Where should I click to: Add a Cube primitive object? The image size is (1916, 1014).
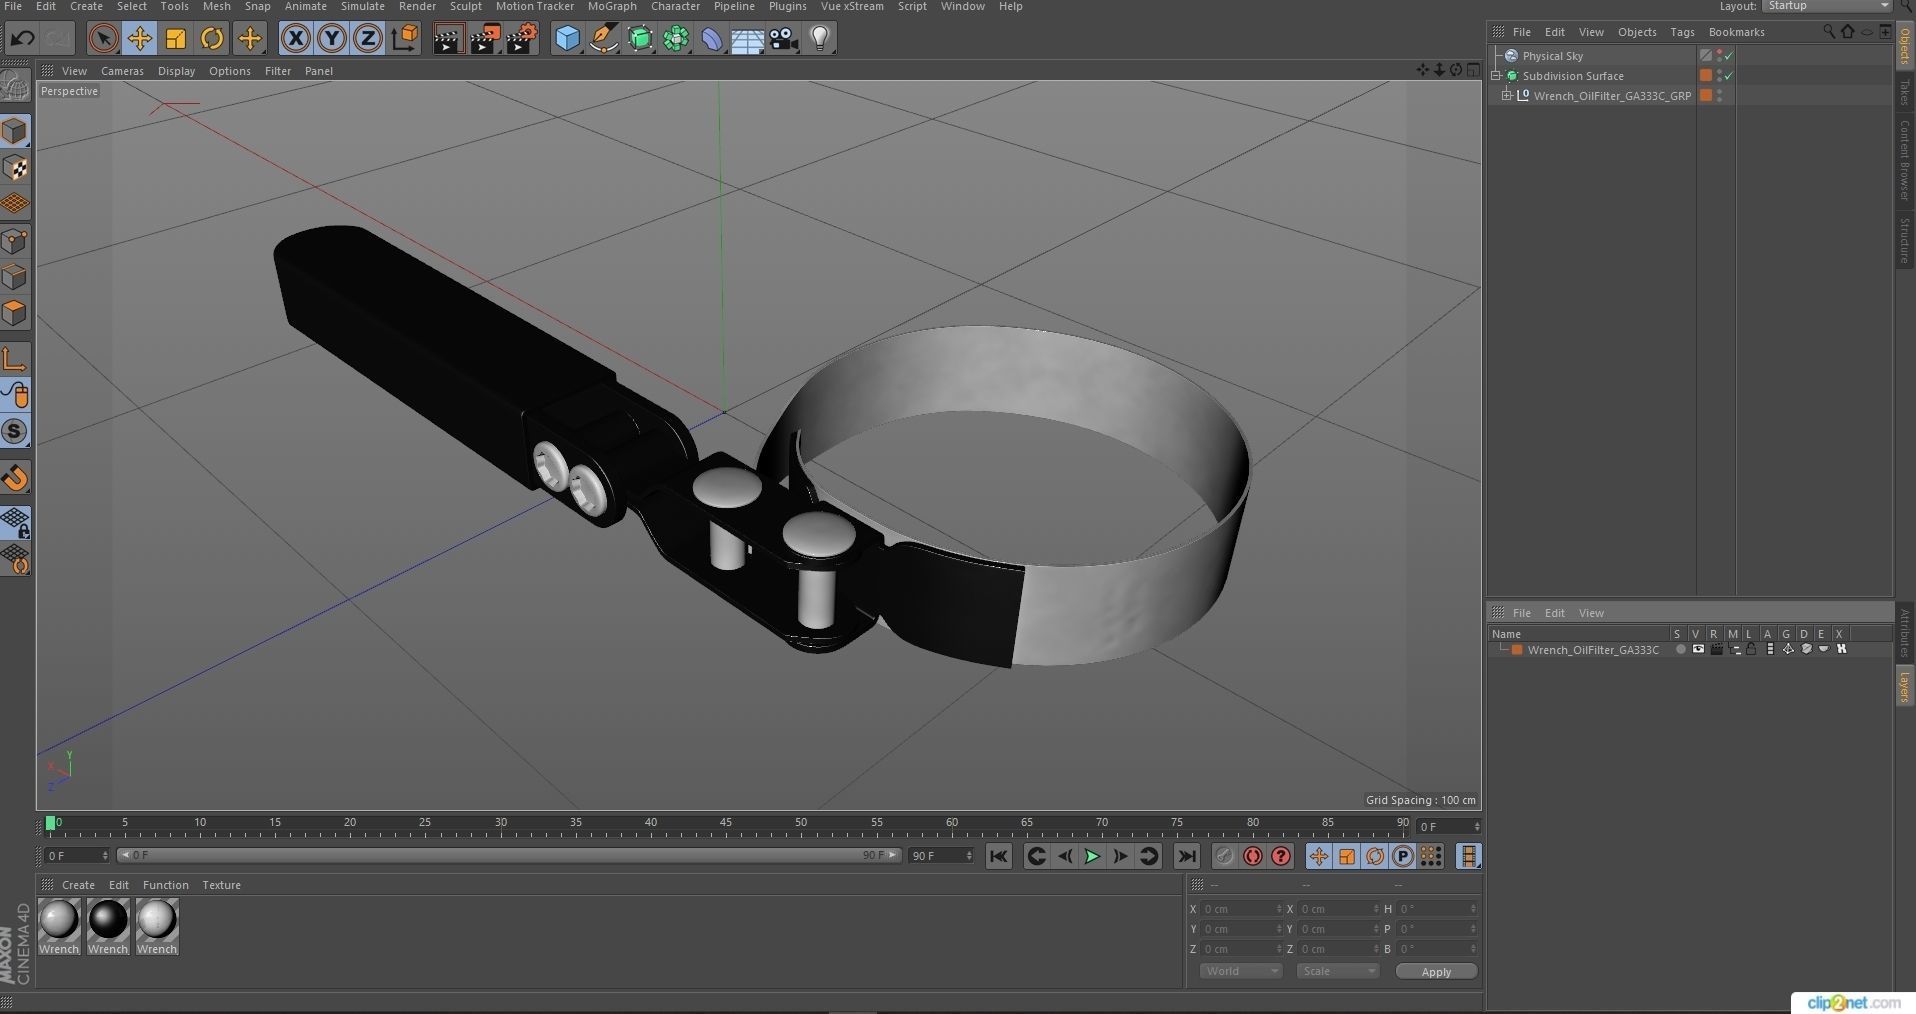pos(567,39)
